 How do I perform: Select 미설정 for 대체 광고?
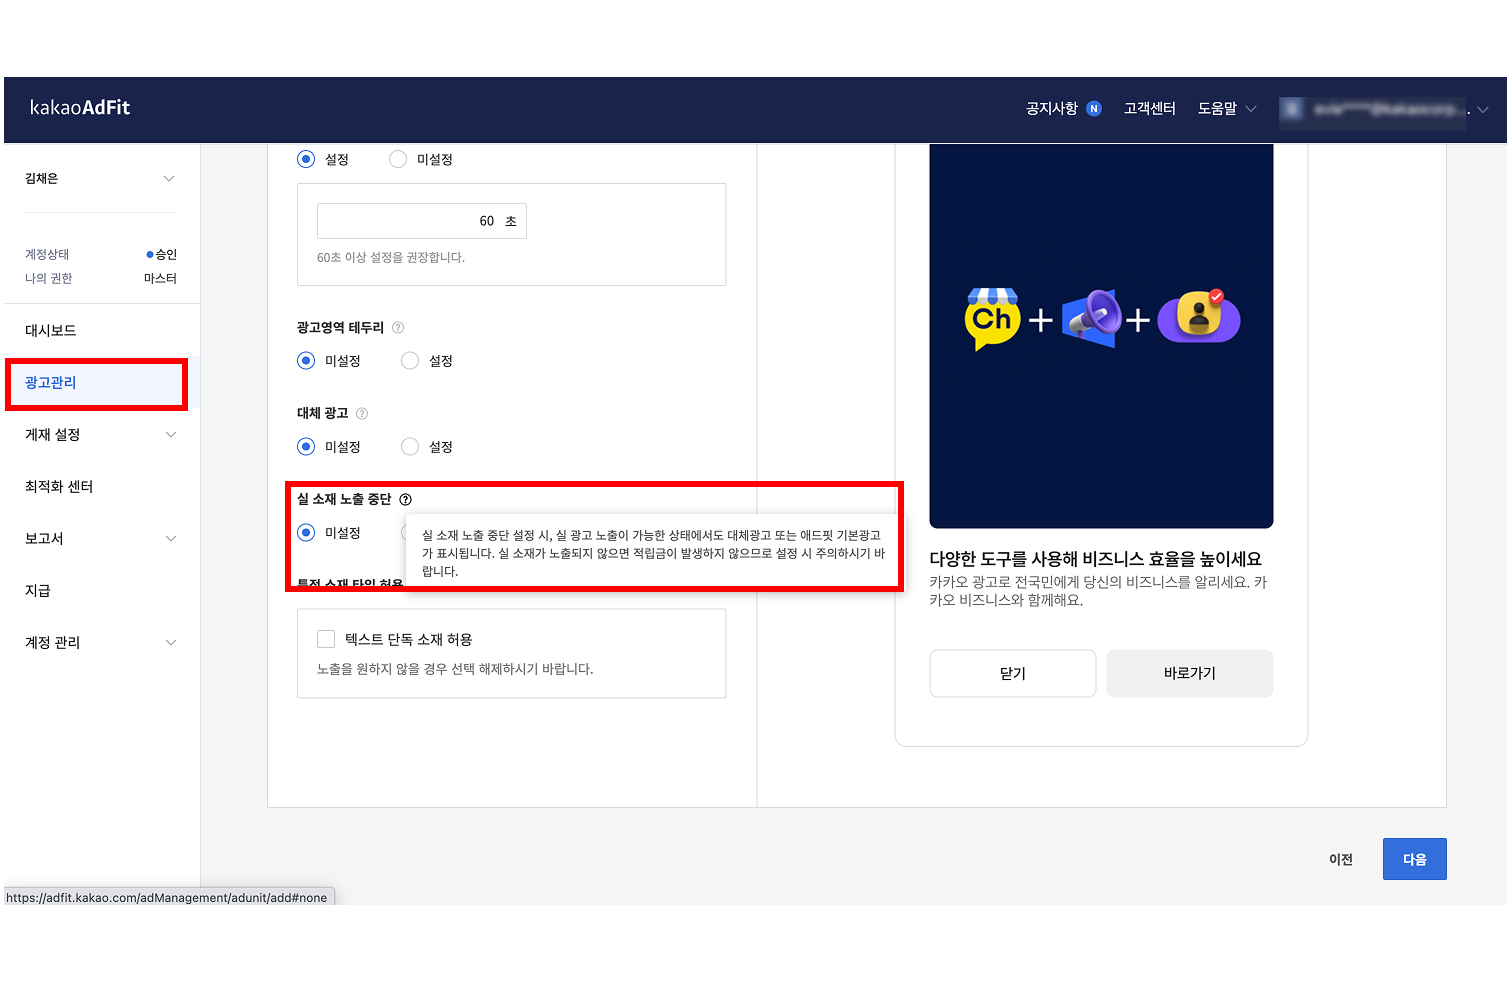tap(306, 447)
